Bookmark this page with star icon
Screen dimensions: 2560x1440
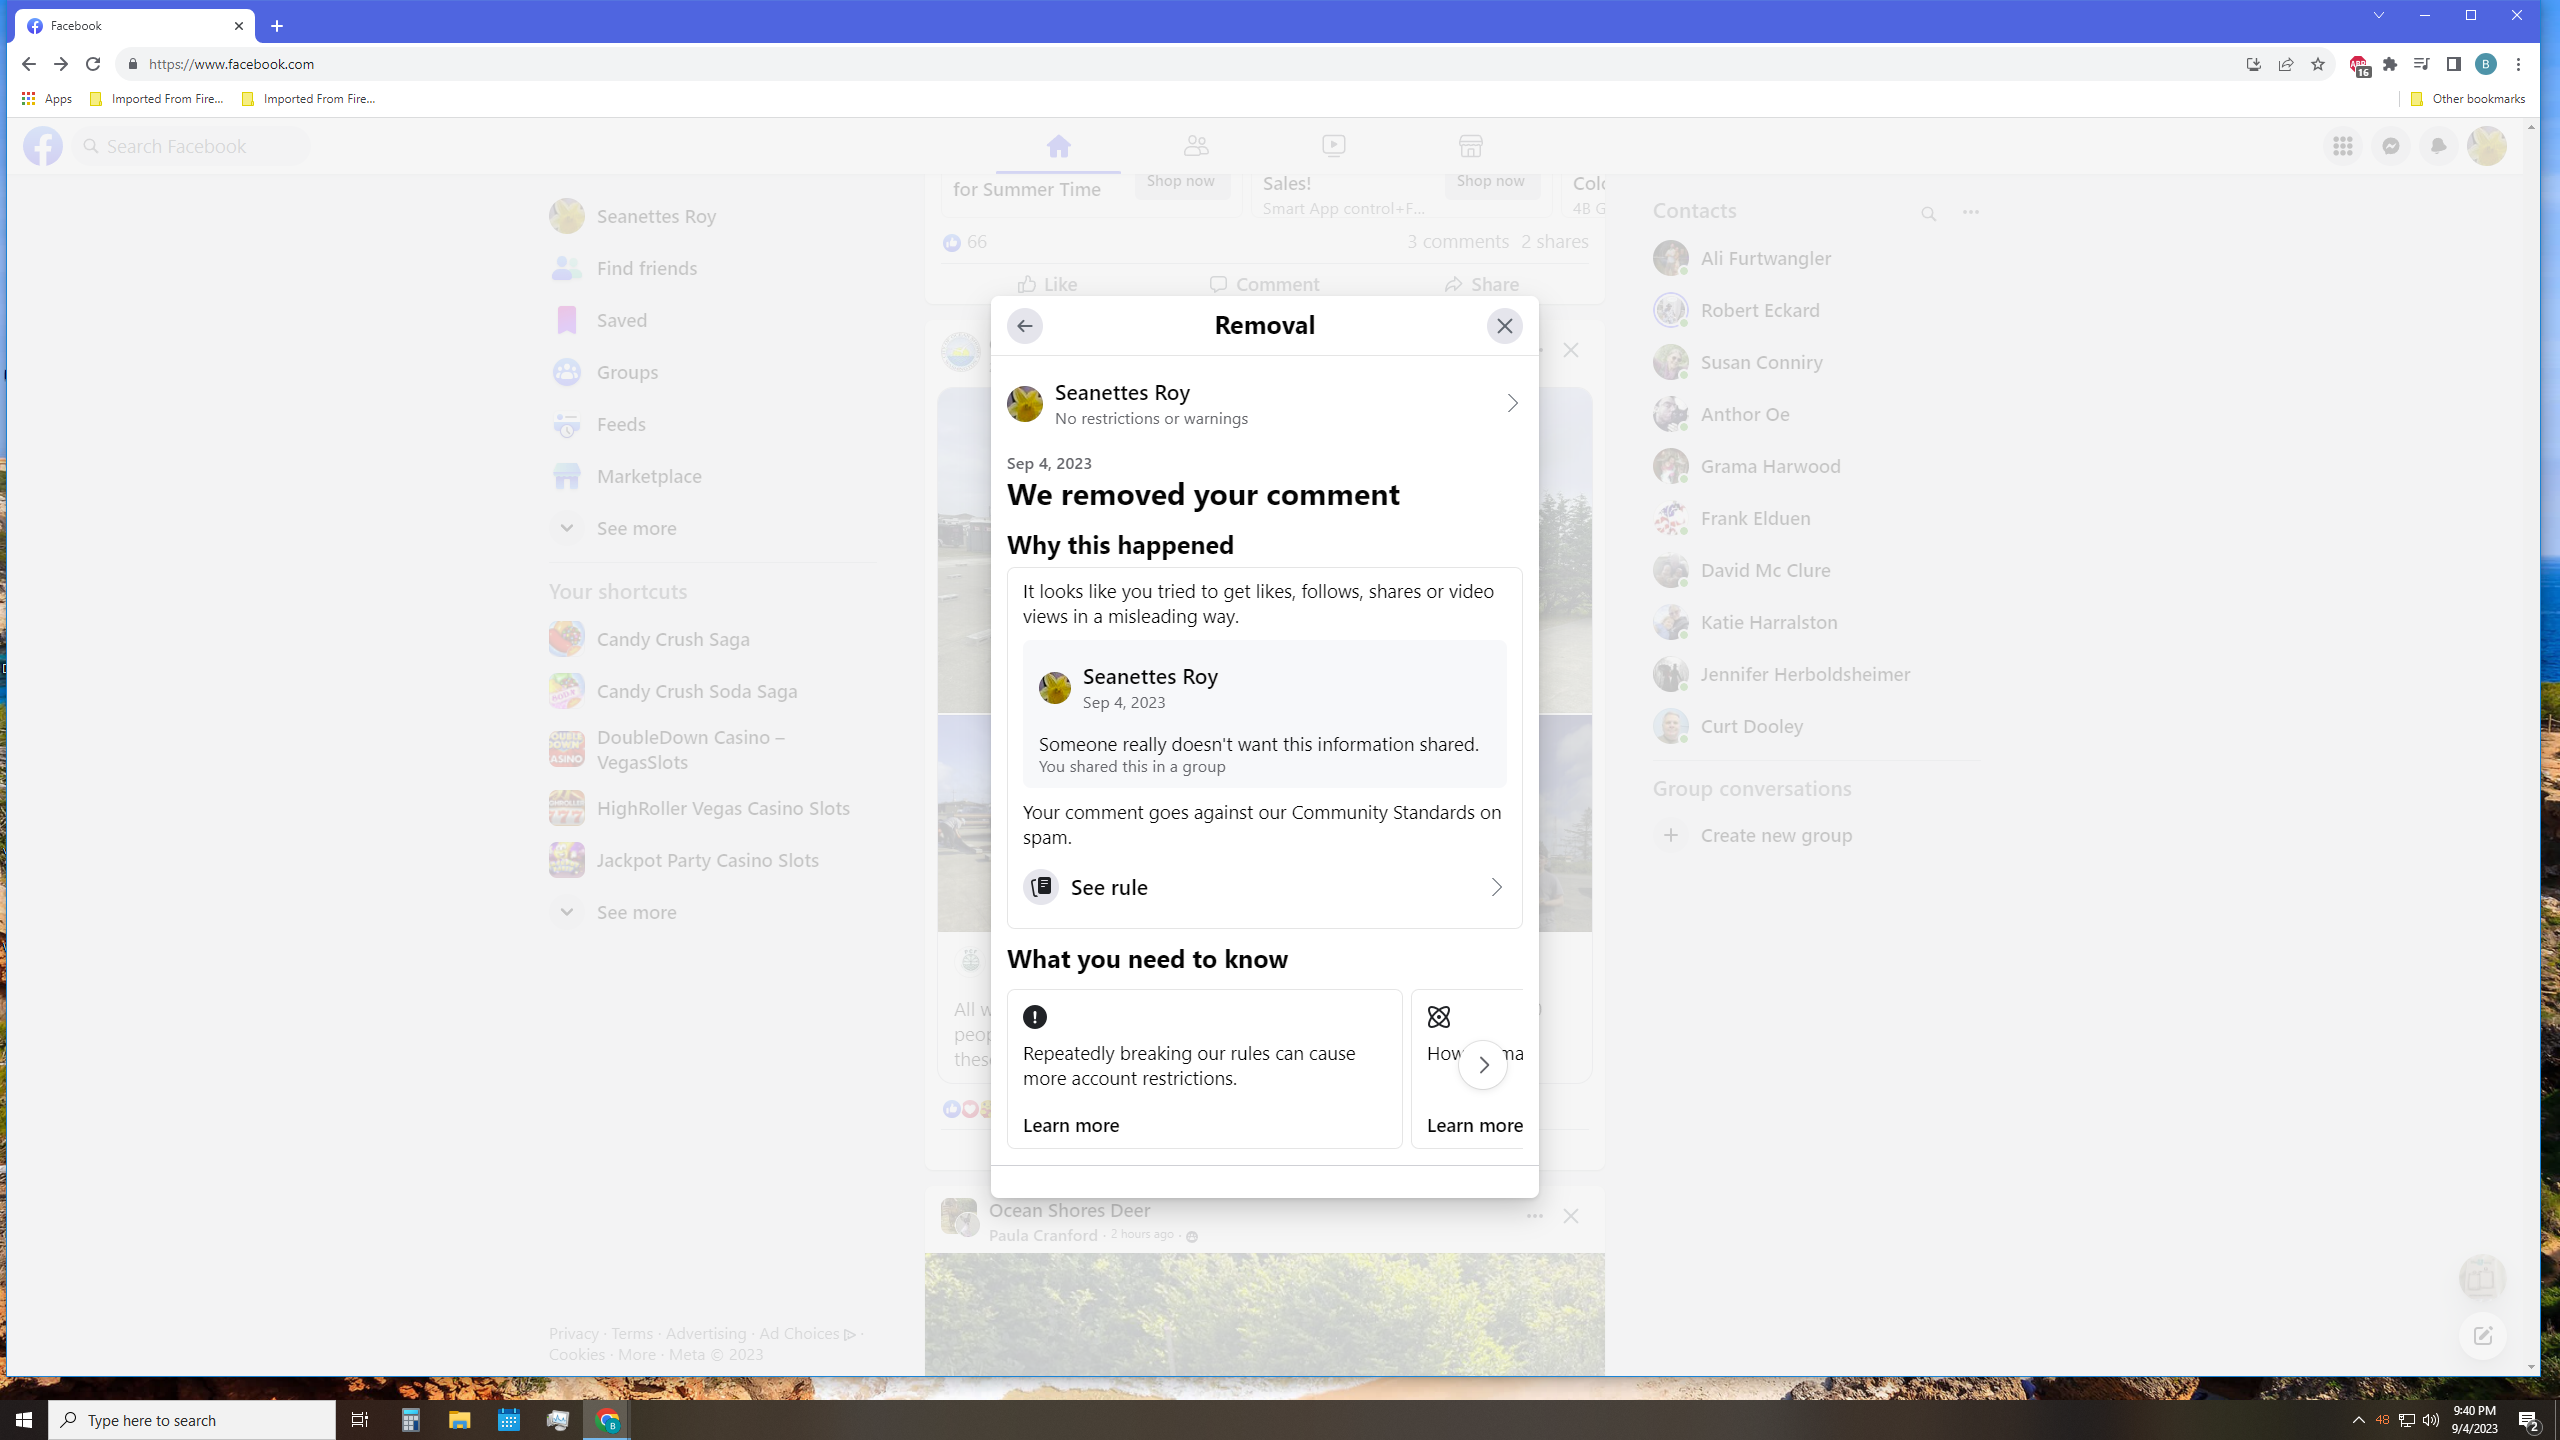pos(2317,64)
